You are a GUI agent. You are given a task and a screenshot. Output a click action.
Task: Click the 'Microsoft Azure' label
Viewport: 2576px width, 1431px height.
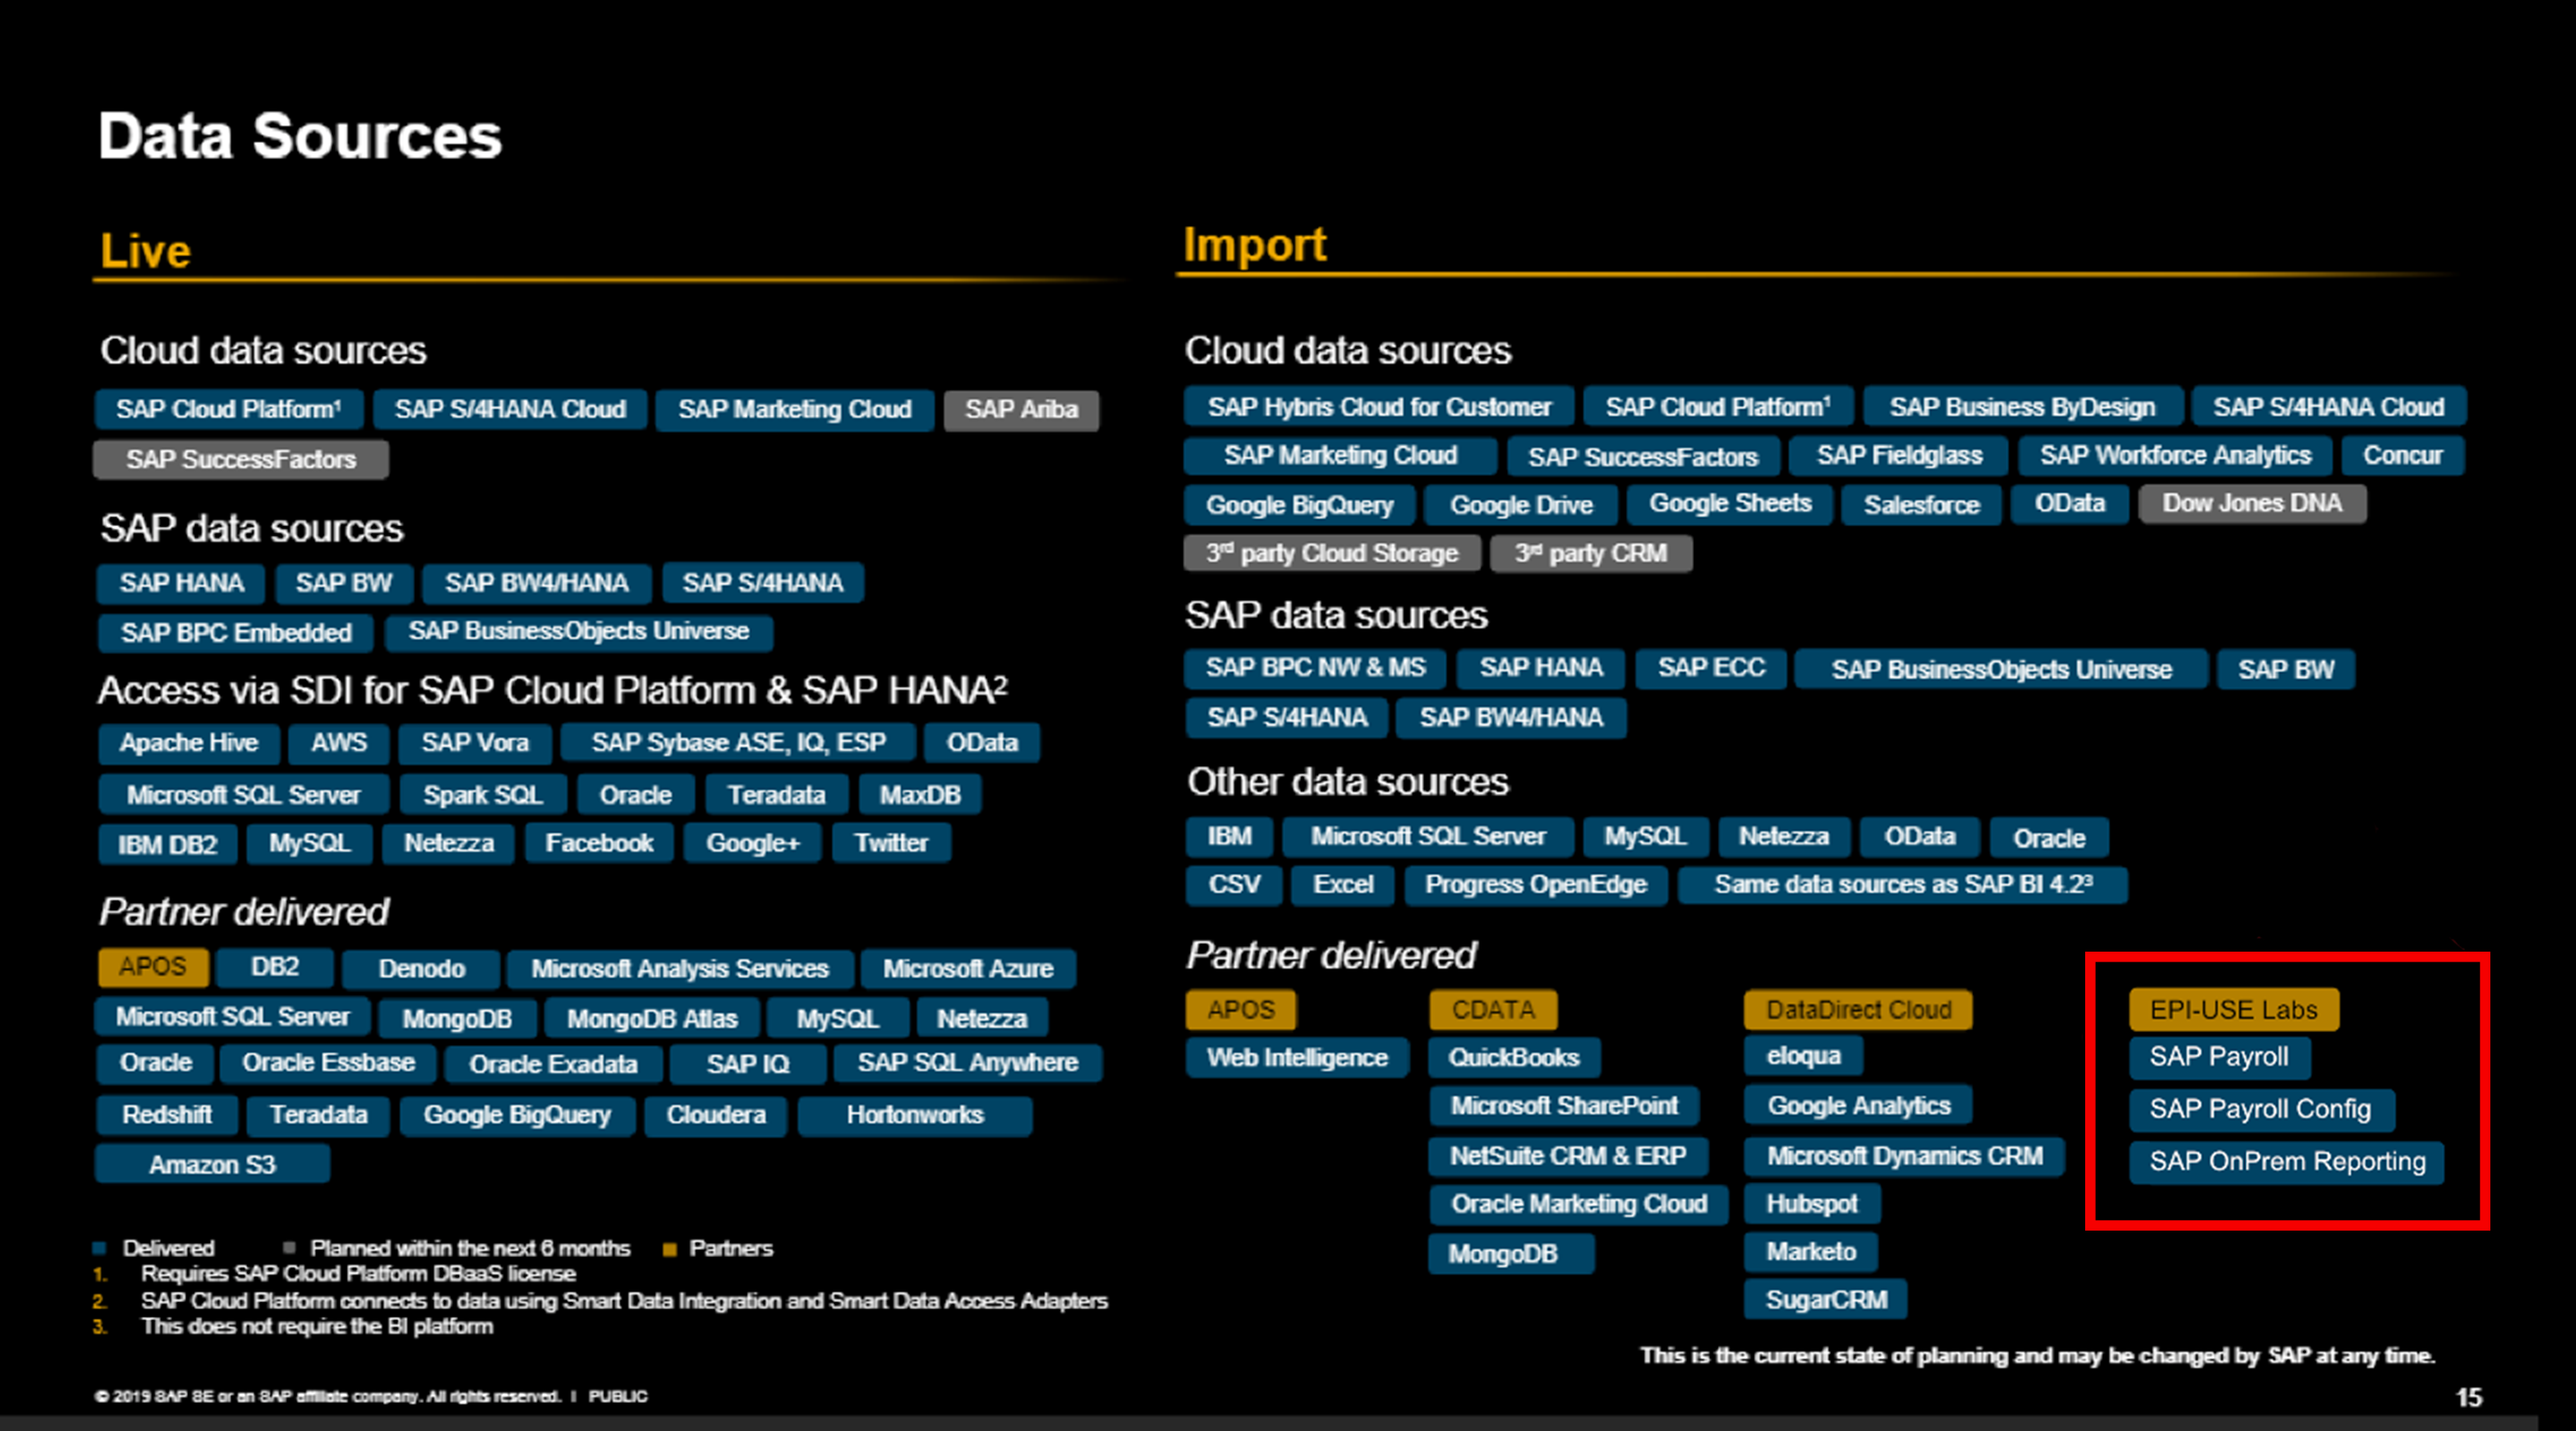968,969
